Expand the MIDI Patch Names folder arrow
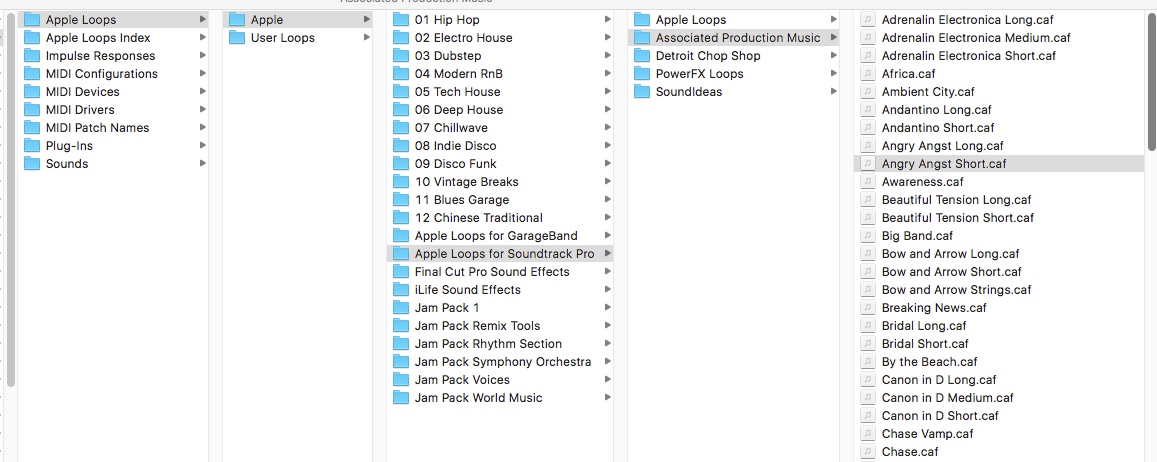1157x462 pixels. 202,128
